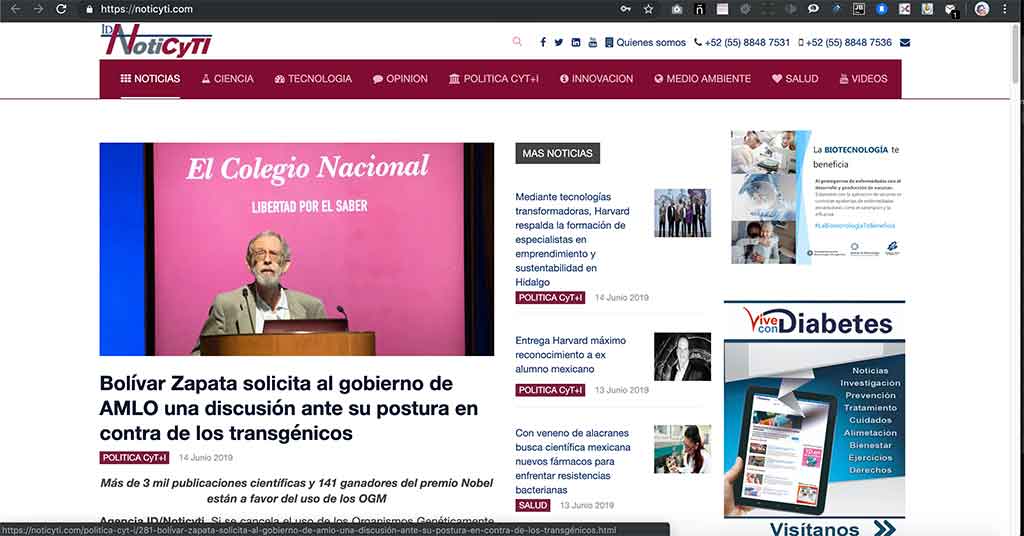
Task: Click the ID NotiCyTI site logo
Action: point(156,40)
